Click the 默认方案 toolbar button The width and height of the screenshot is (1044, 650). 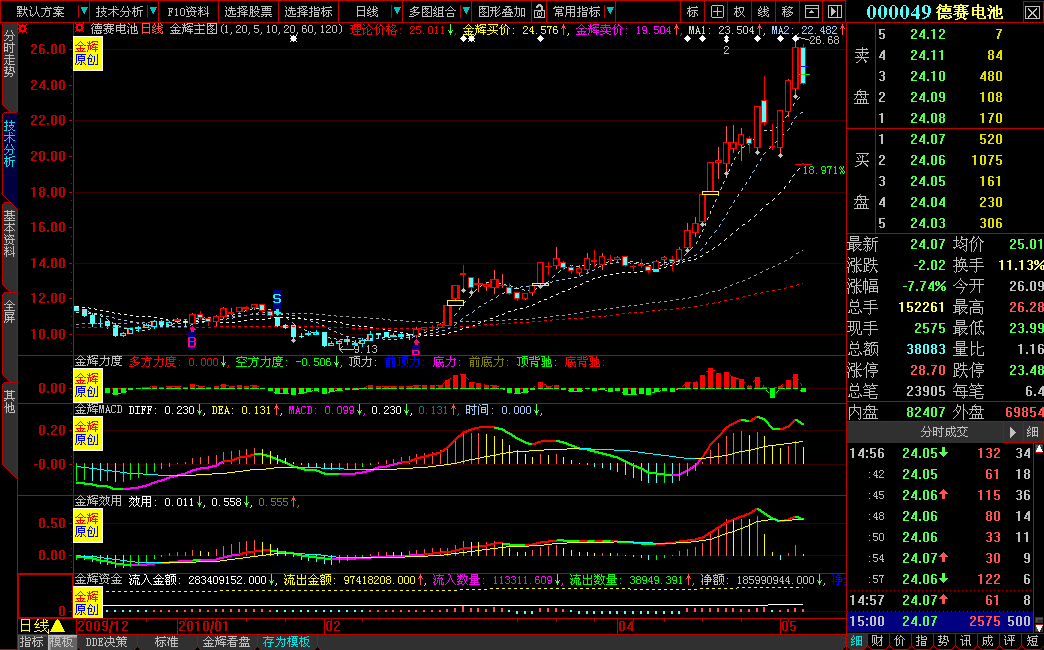click(41, 11)
